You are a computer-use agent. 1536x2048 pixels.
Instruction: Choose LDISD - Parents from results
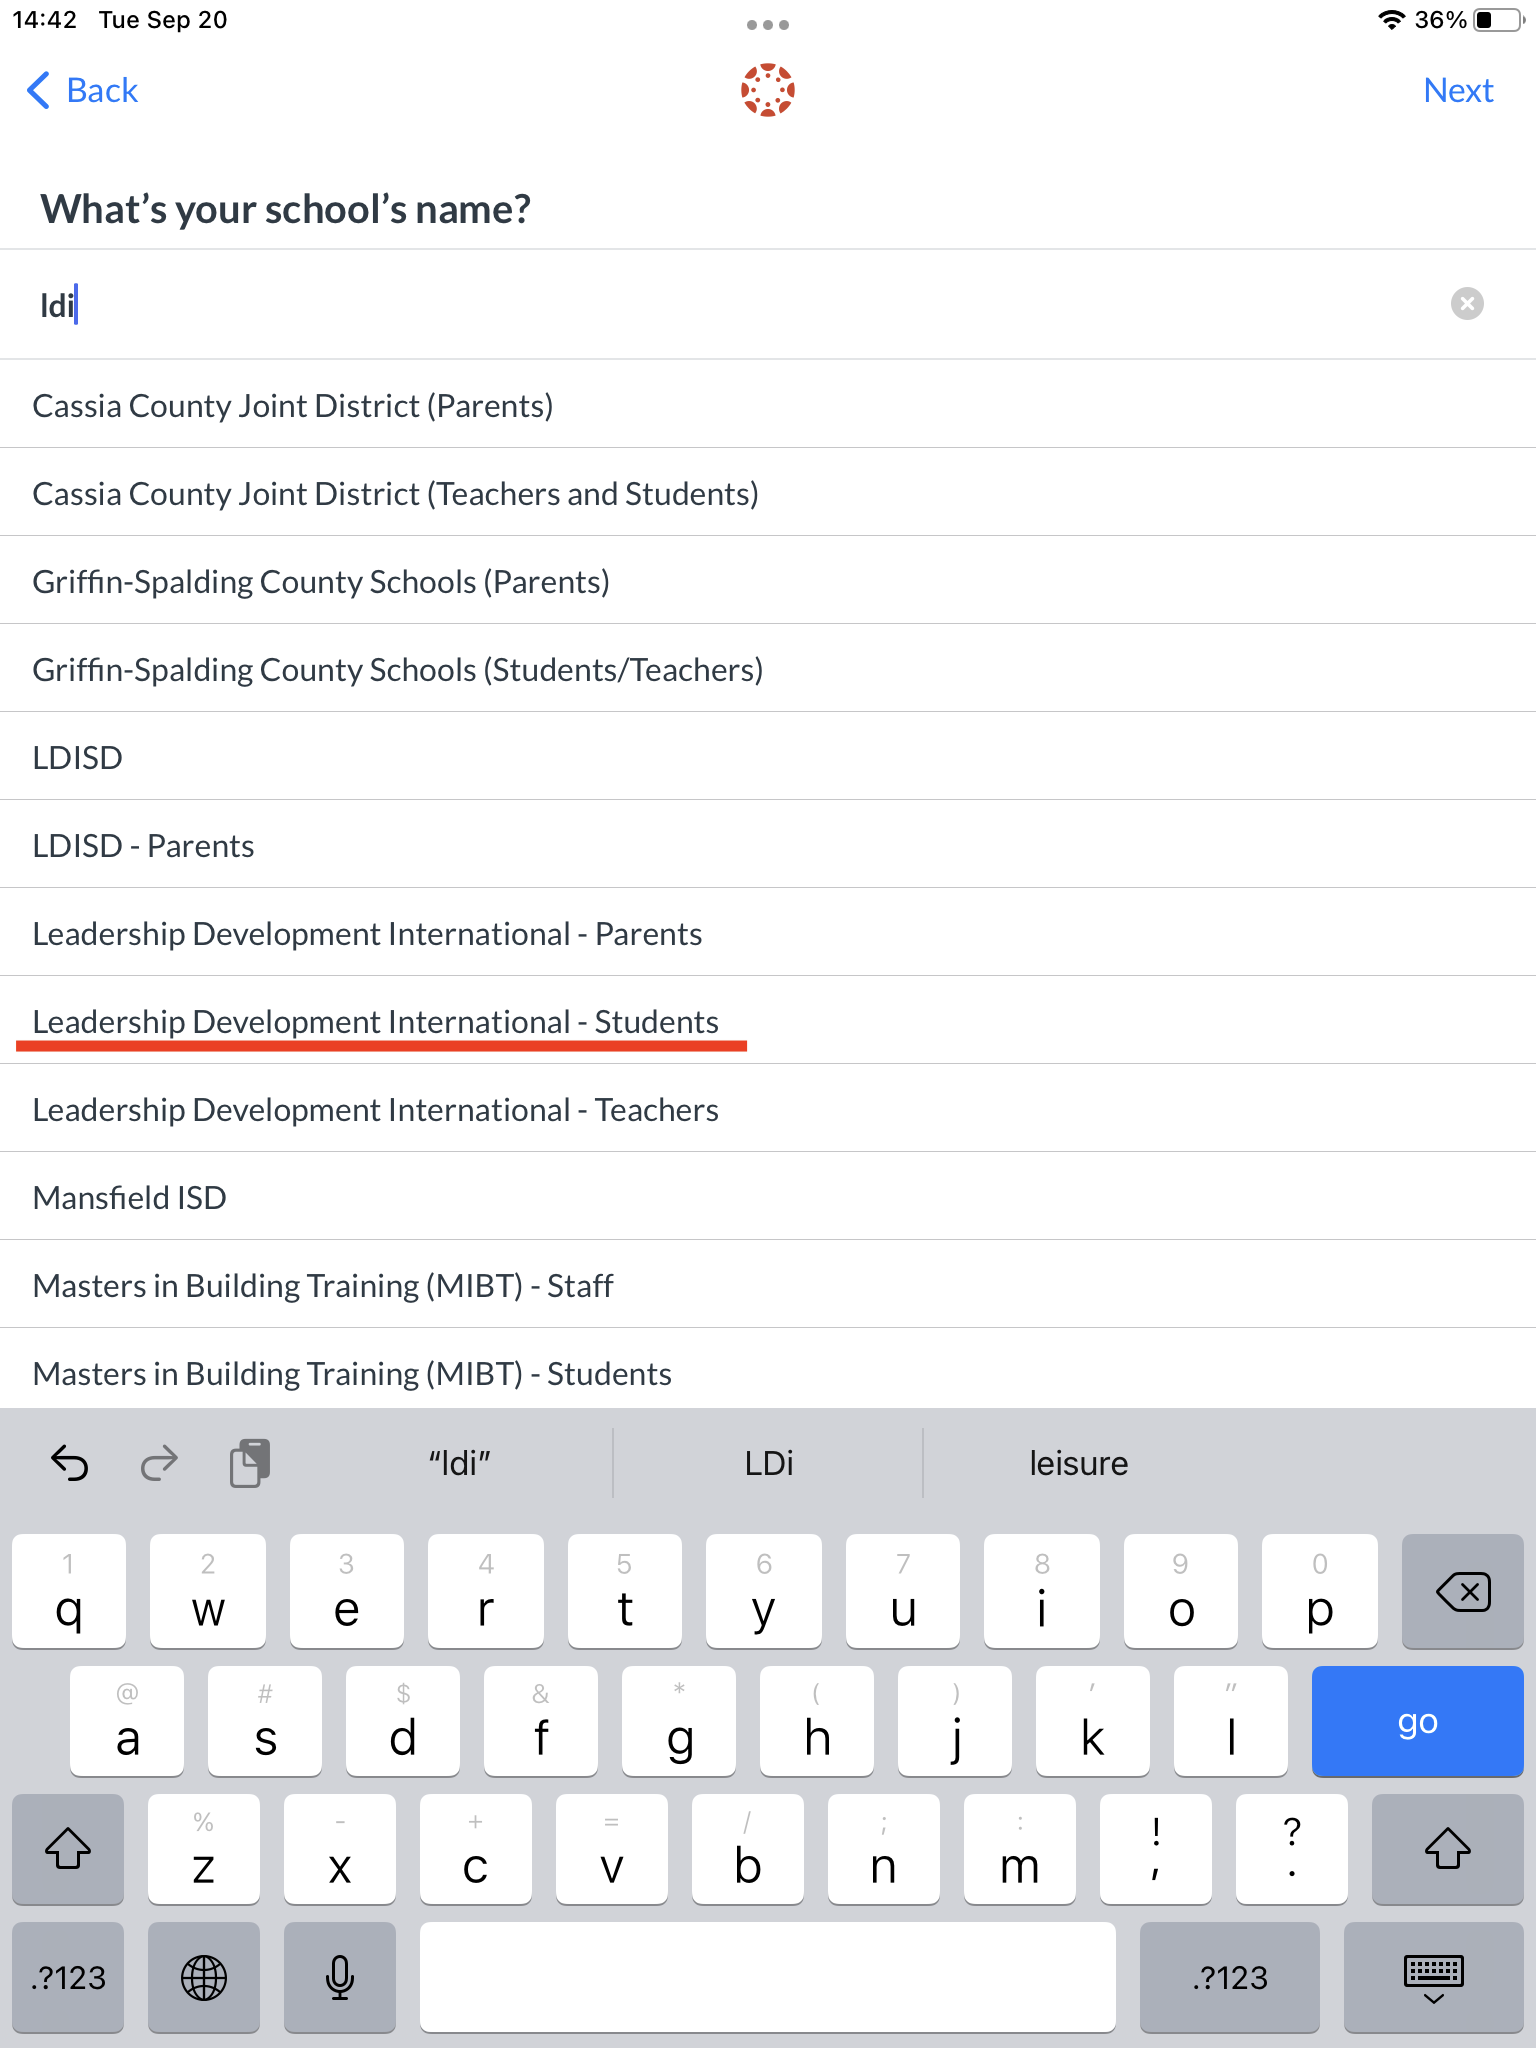click(144, 846)
